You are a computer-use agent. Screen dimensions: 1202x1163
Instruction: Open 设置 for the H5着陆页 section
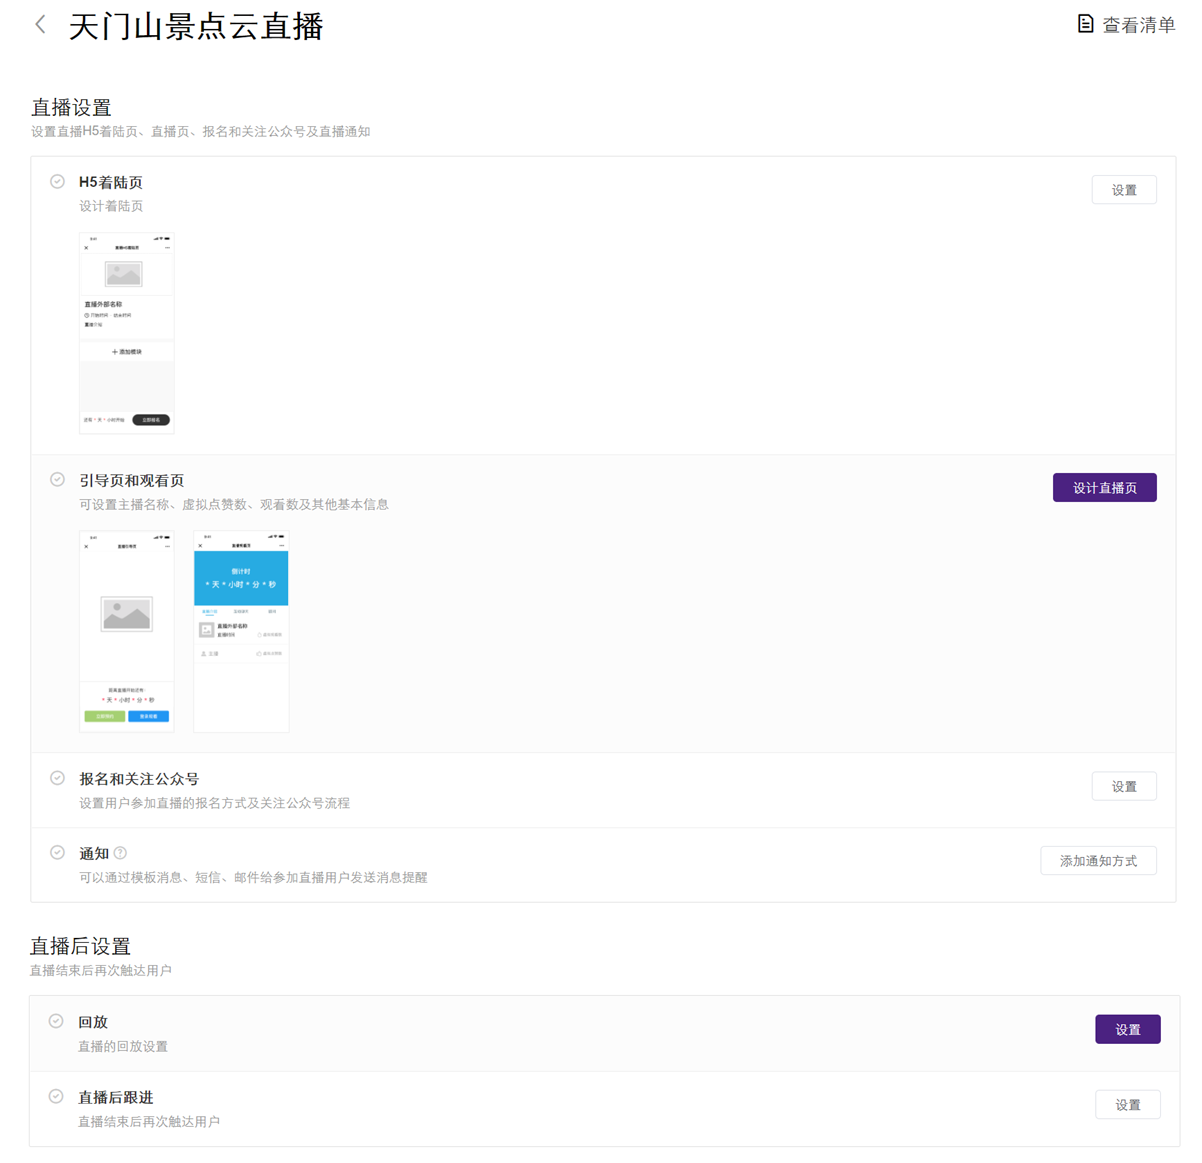pyautogui.click(x=1123, y=190)
